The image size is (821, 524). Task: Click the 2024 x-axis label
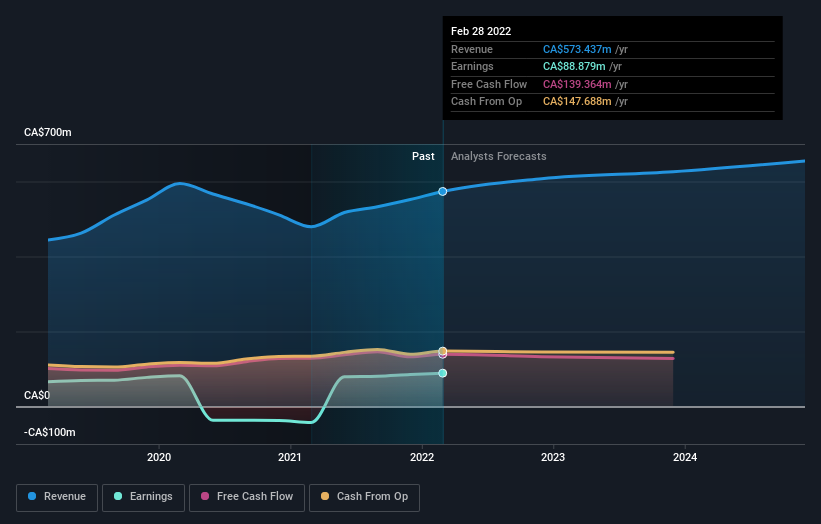(x=685, y=458)
